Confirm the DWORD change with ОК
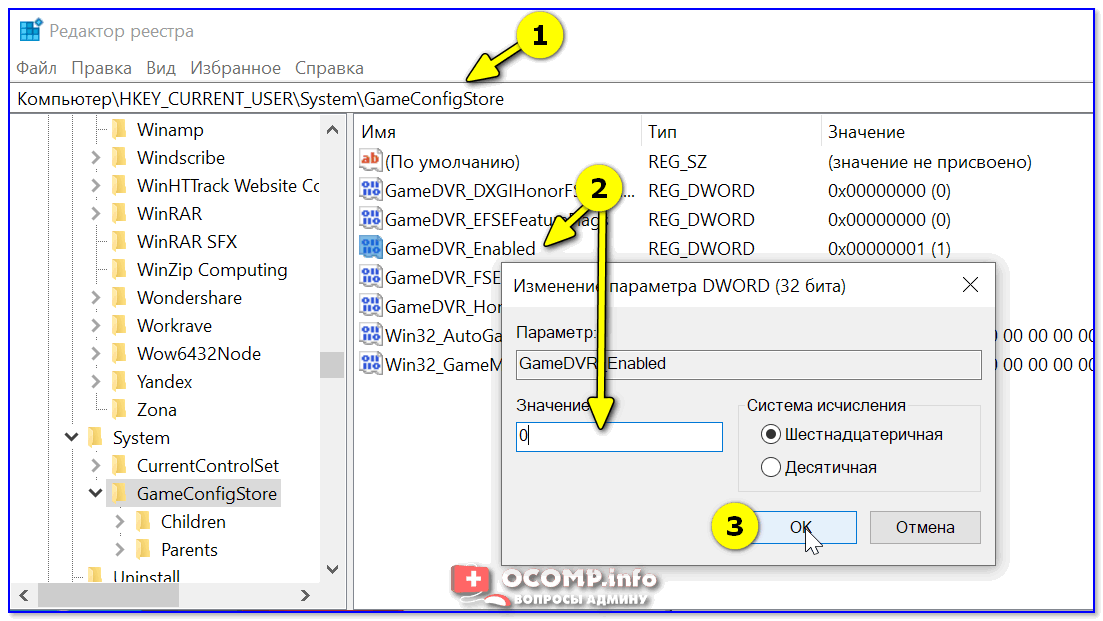This screenshot has height=621, width=1103. coord(801,527)
